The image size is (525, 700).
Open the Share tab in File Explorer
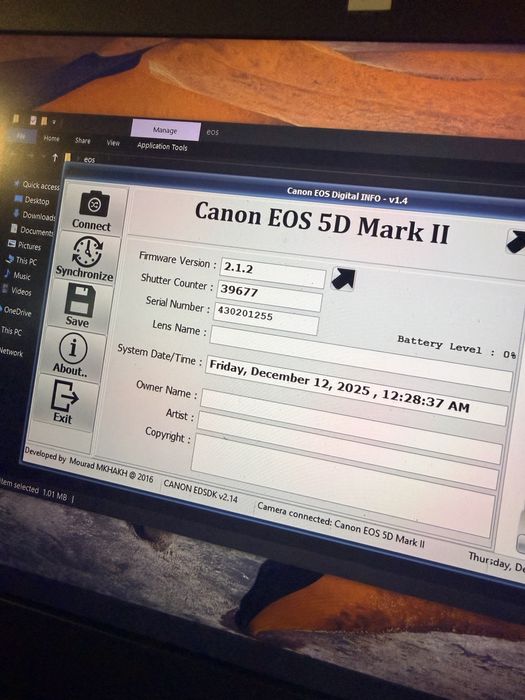coord(83,141)
